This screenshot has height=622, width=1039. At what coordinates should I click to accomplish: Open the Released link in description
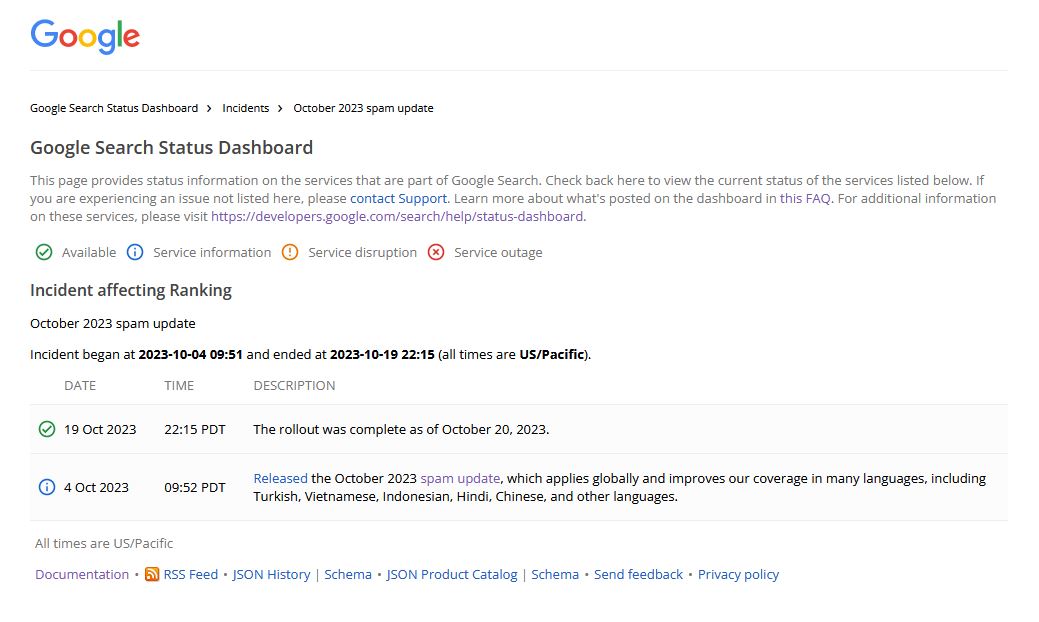[x=280, y=478]
